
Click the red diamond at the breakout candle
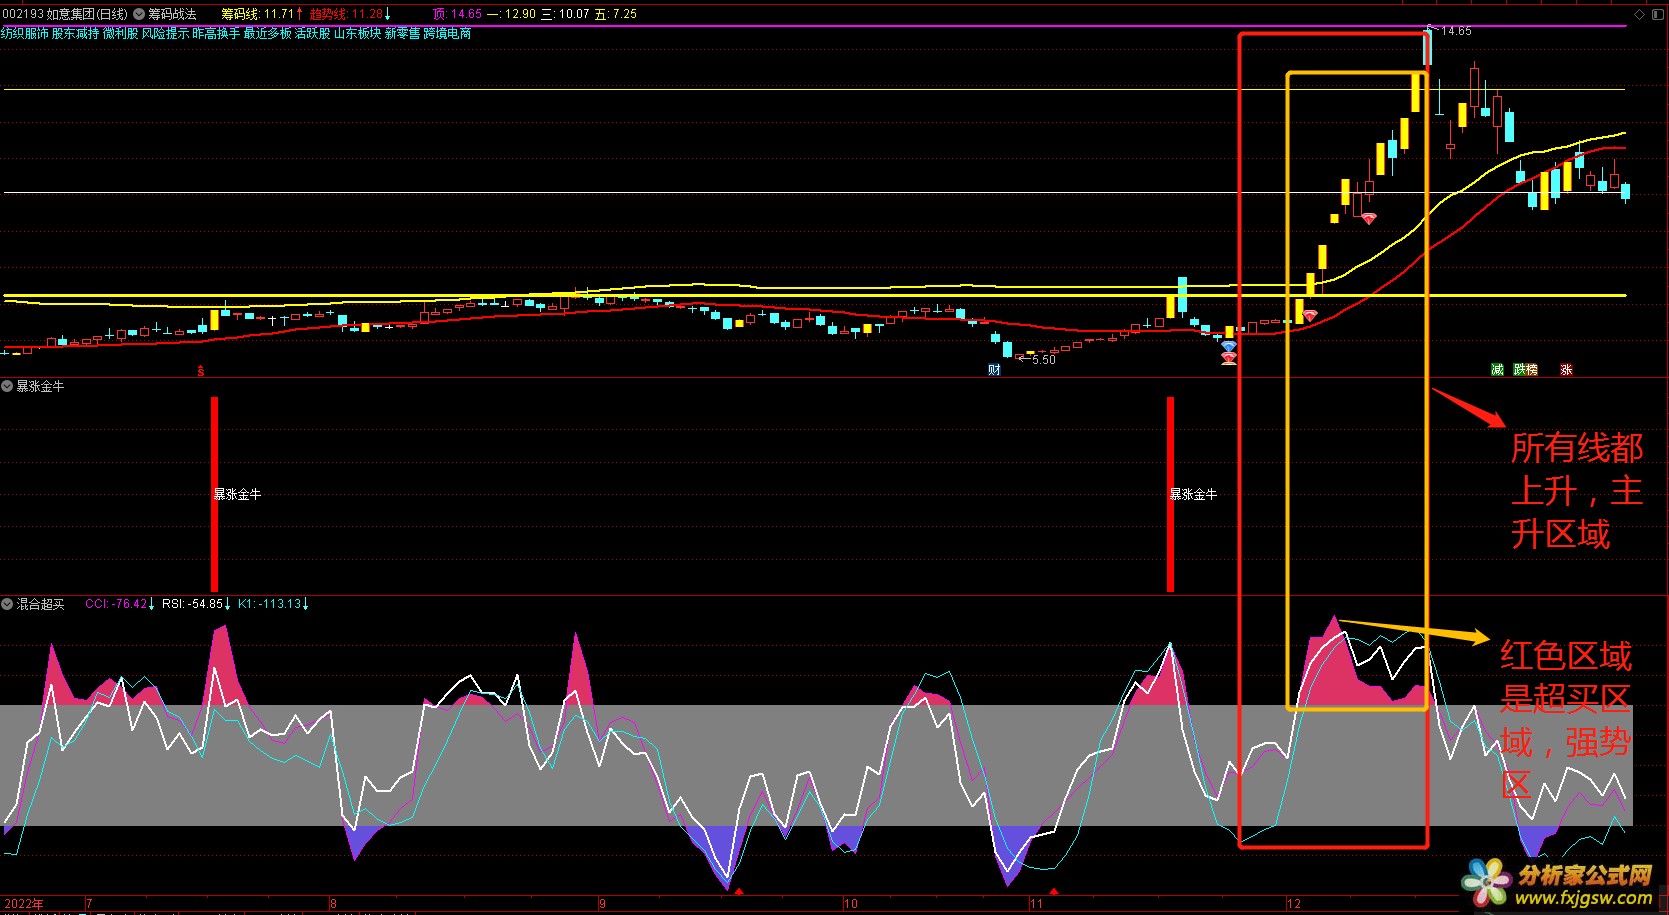point(1309,316)
